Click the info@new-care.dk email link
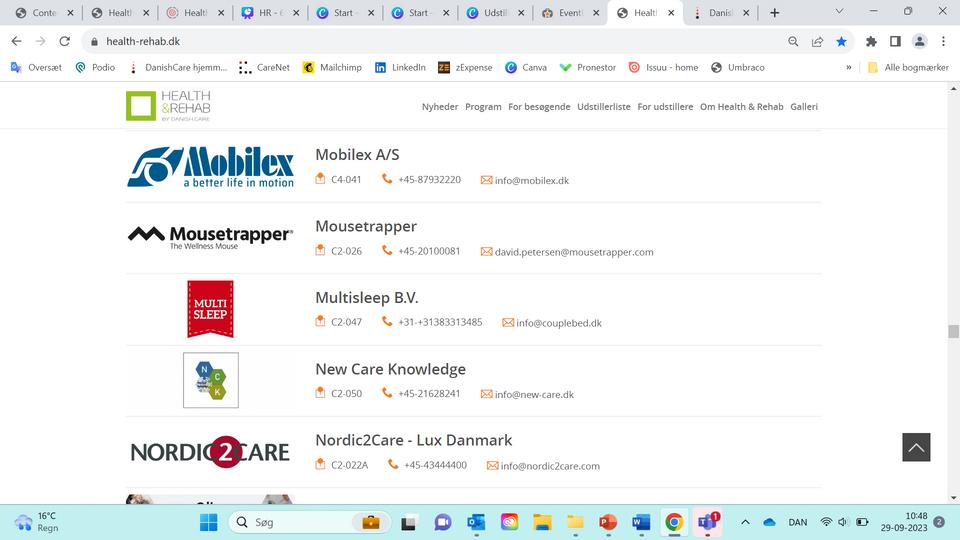This screenshot has width=960, height=540. pyautogui.click(x=534, y=394)
